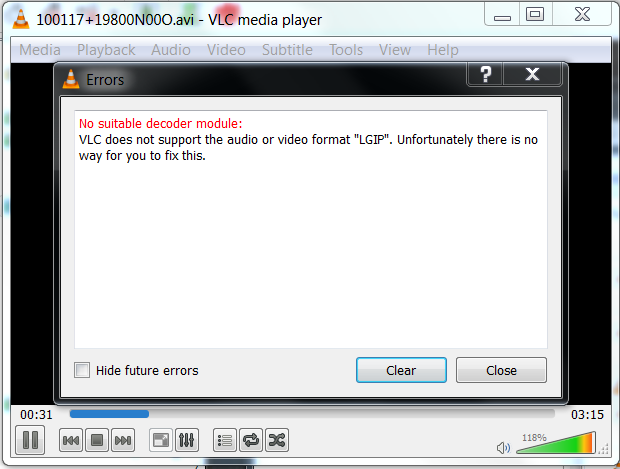The height and width of the screenshot is (469, 620).
Task: Click the window resize grip near volume
Action: click(x=604, y=449)
